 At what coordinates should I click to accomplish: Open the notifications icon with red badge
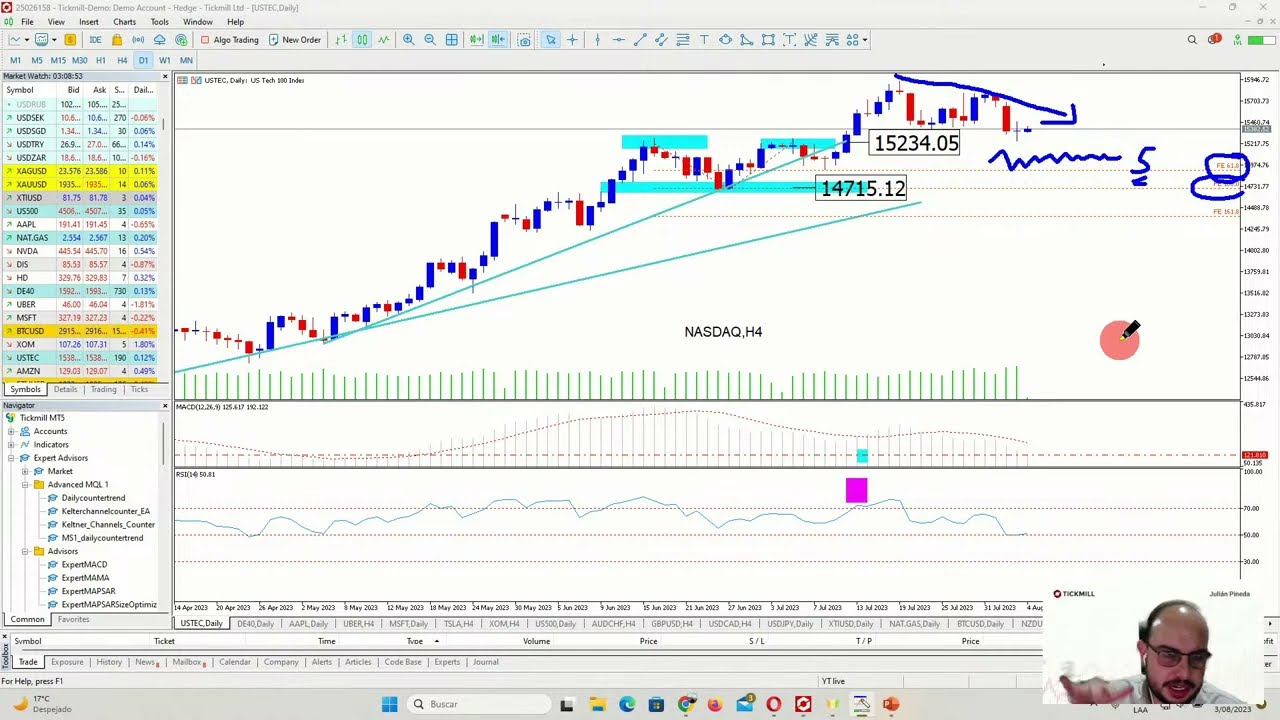click(x=1214, y=40)
